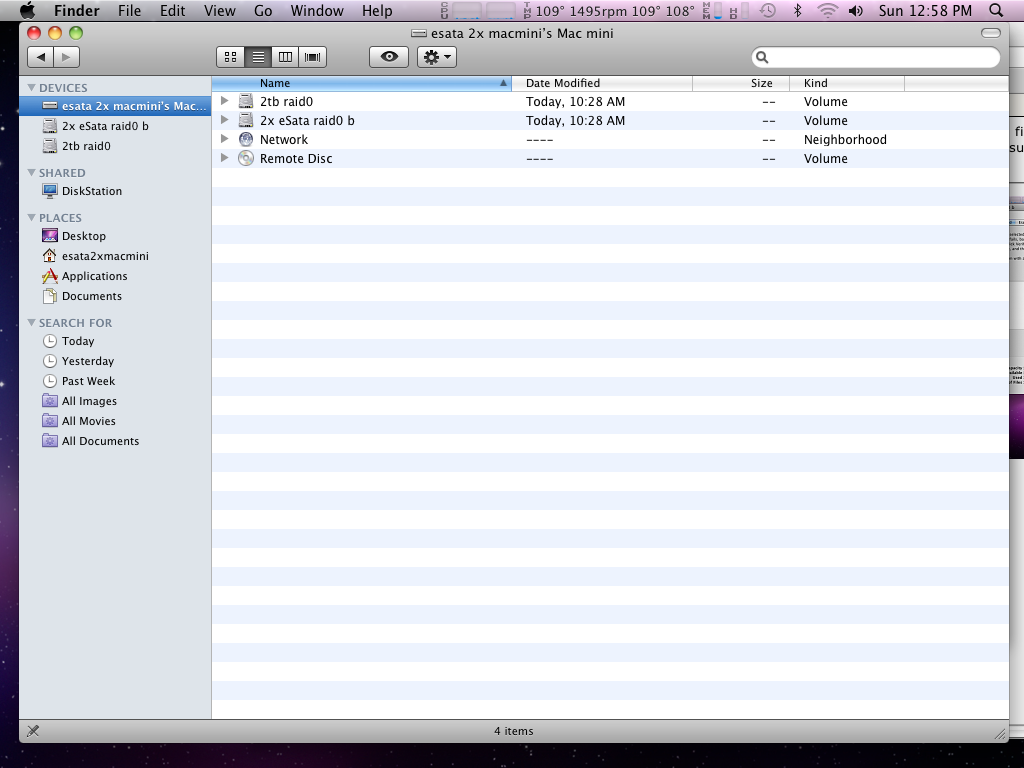Collapse the SHARED sidebar section
Image resolution: width=1024 pixels, height=768 pixels.
click(x=31, y=172)
